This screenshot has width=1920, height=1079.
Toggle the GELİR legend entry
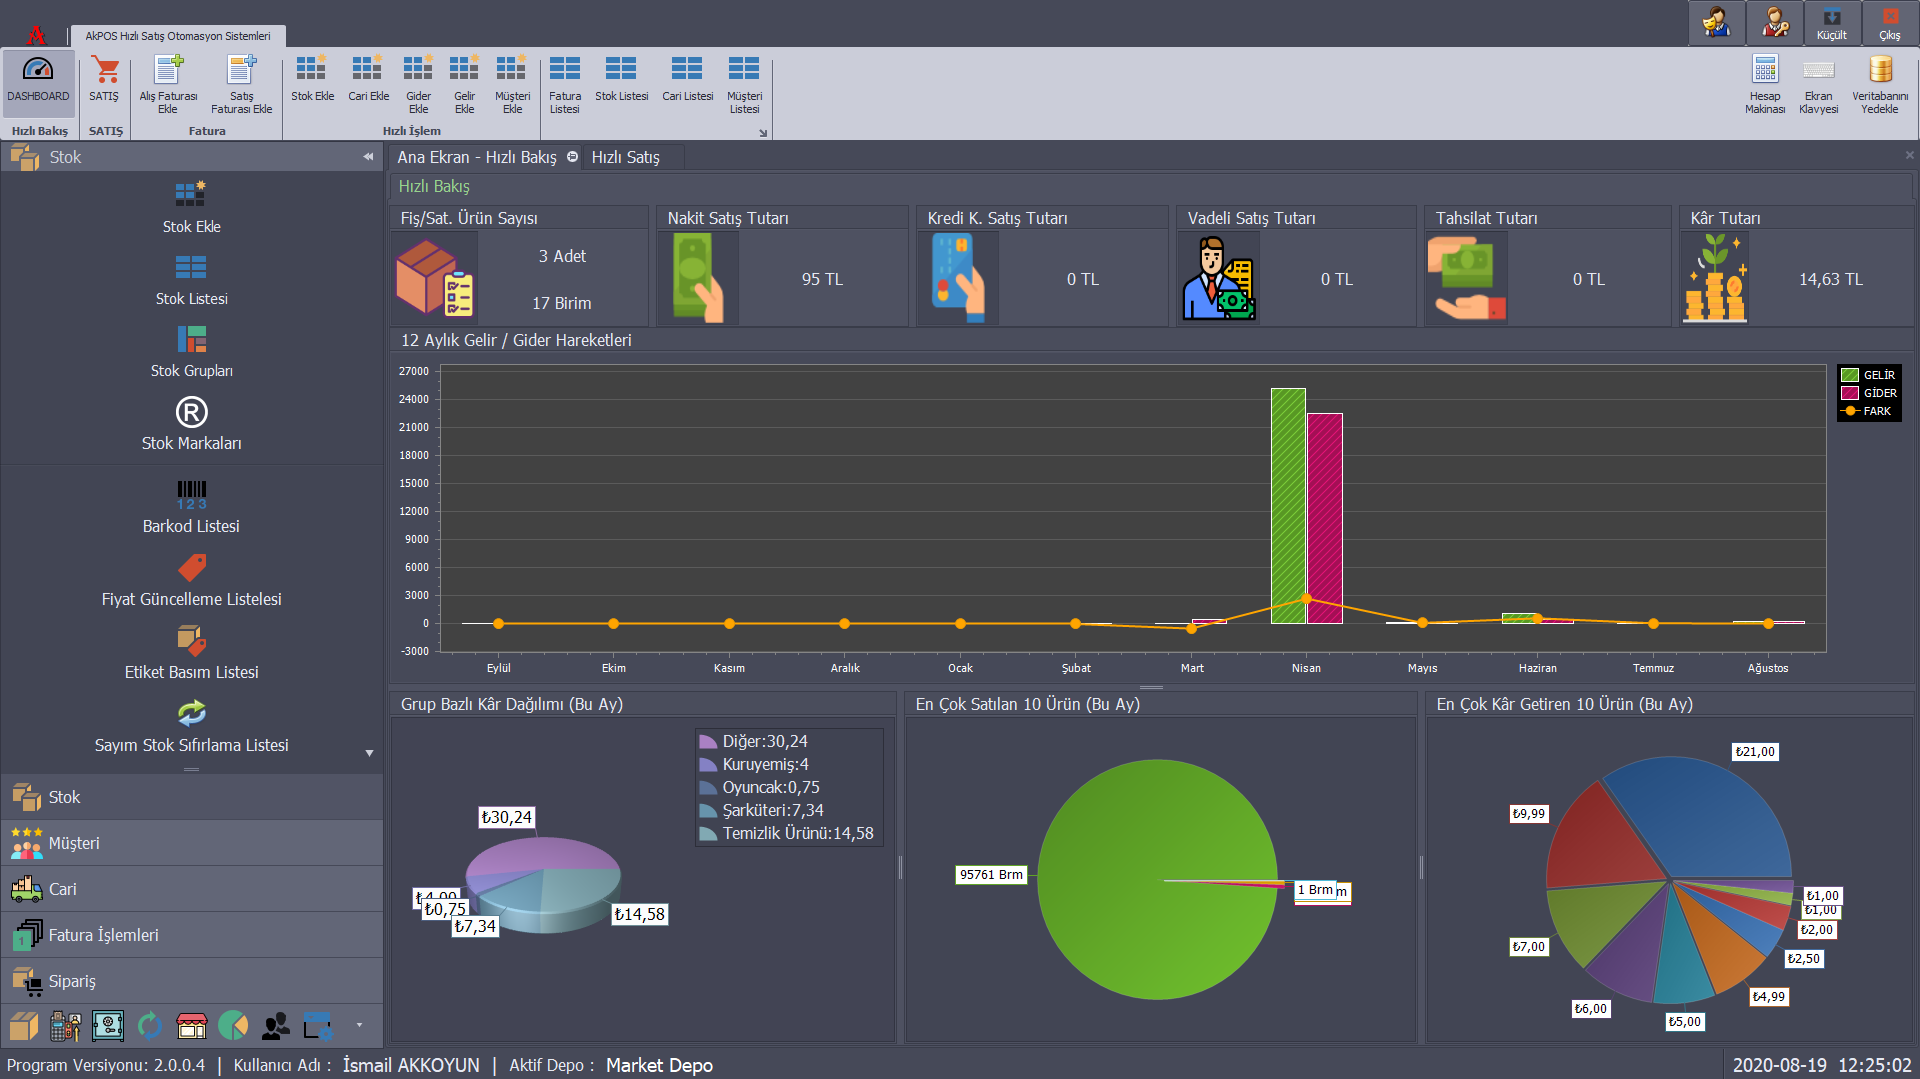click(1868, 375)
